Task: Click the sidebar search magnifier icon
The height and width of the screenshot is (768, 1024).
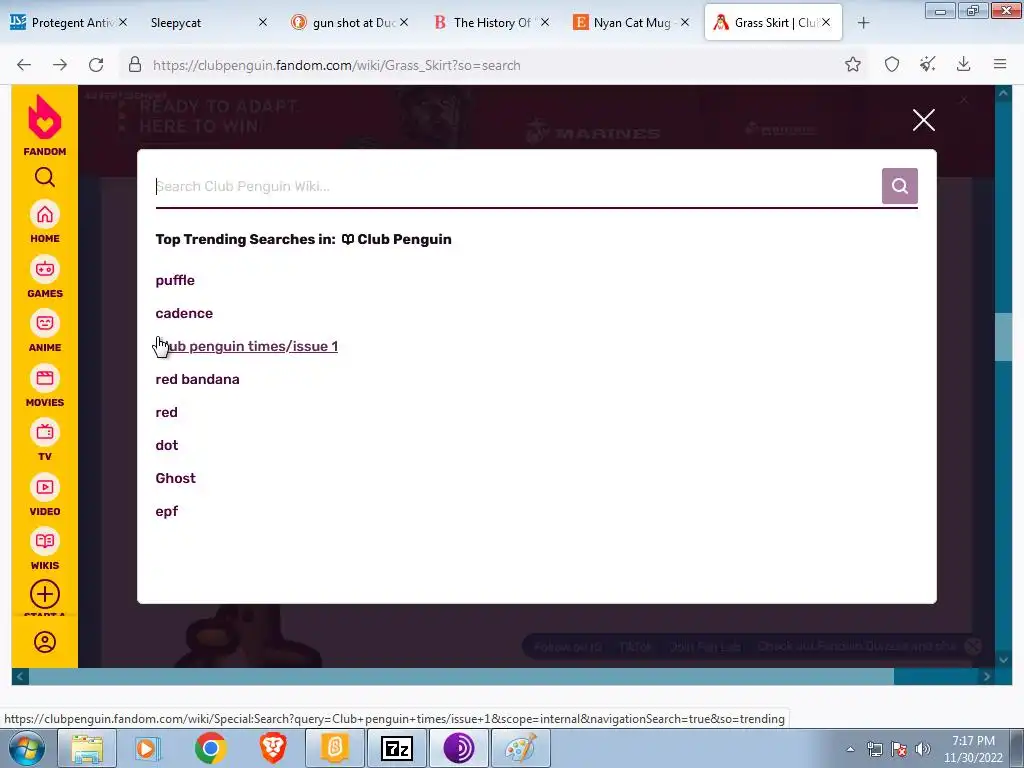Action: pyautogui.click(x=44, y=177)
